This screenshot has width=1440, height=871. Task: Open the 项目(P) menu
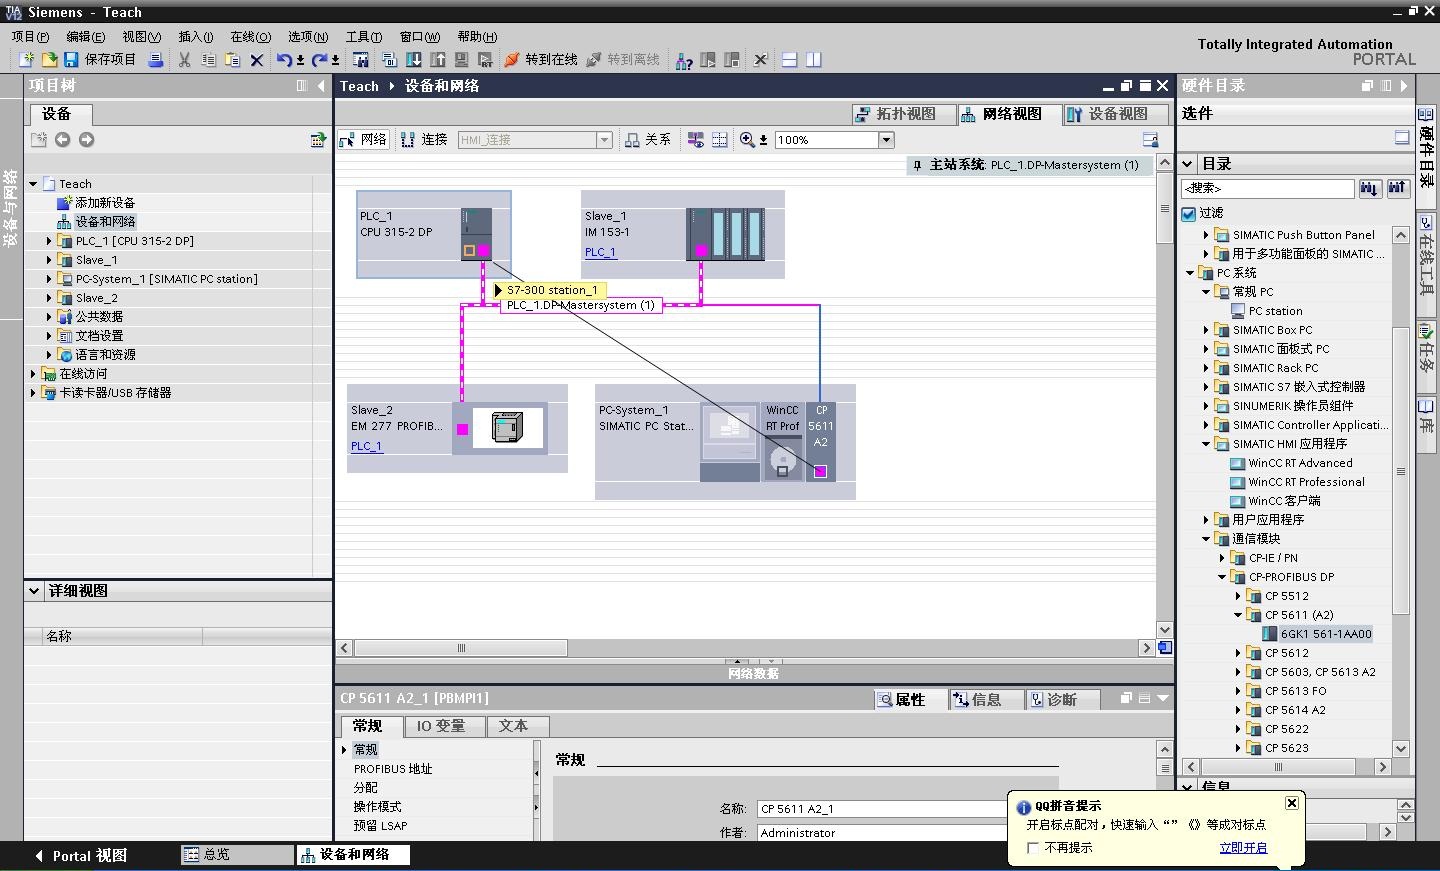[x=30, y=37]
